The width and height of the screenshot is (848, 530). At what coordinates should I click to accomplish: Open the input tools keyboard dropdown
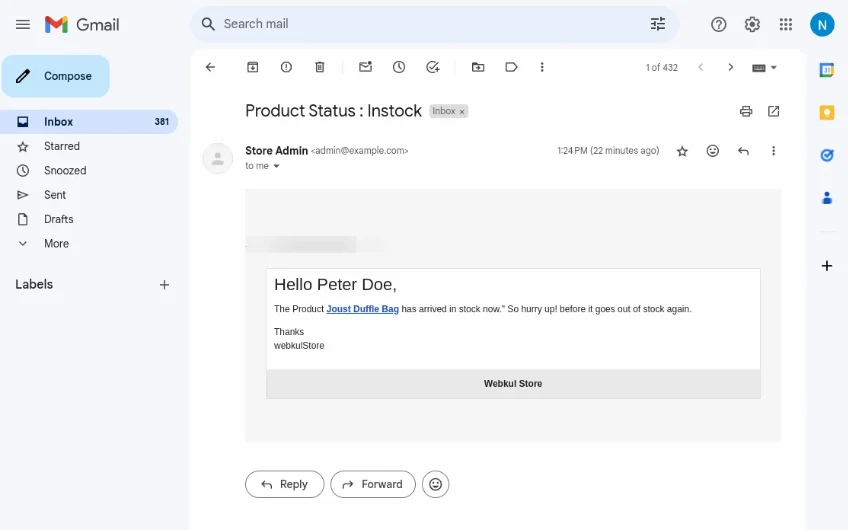point(764,67)
